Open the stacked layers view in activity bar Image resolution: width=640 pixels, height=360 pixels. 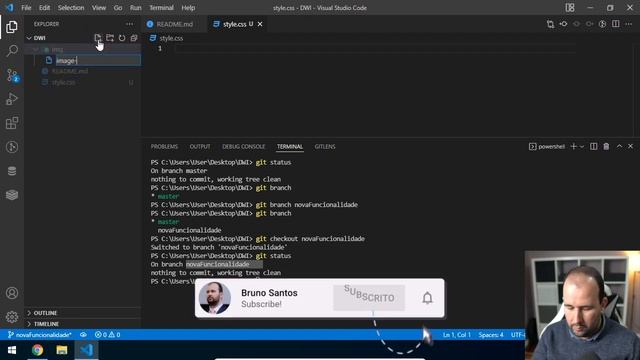12,195
